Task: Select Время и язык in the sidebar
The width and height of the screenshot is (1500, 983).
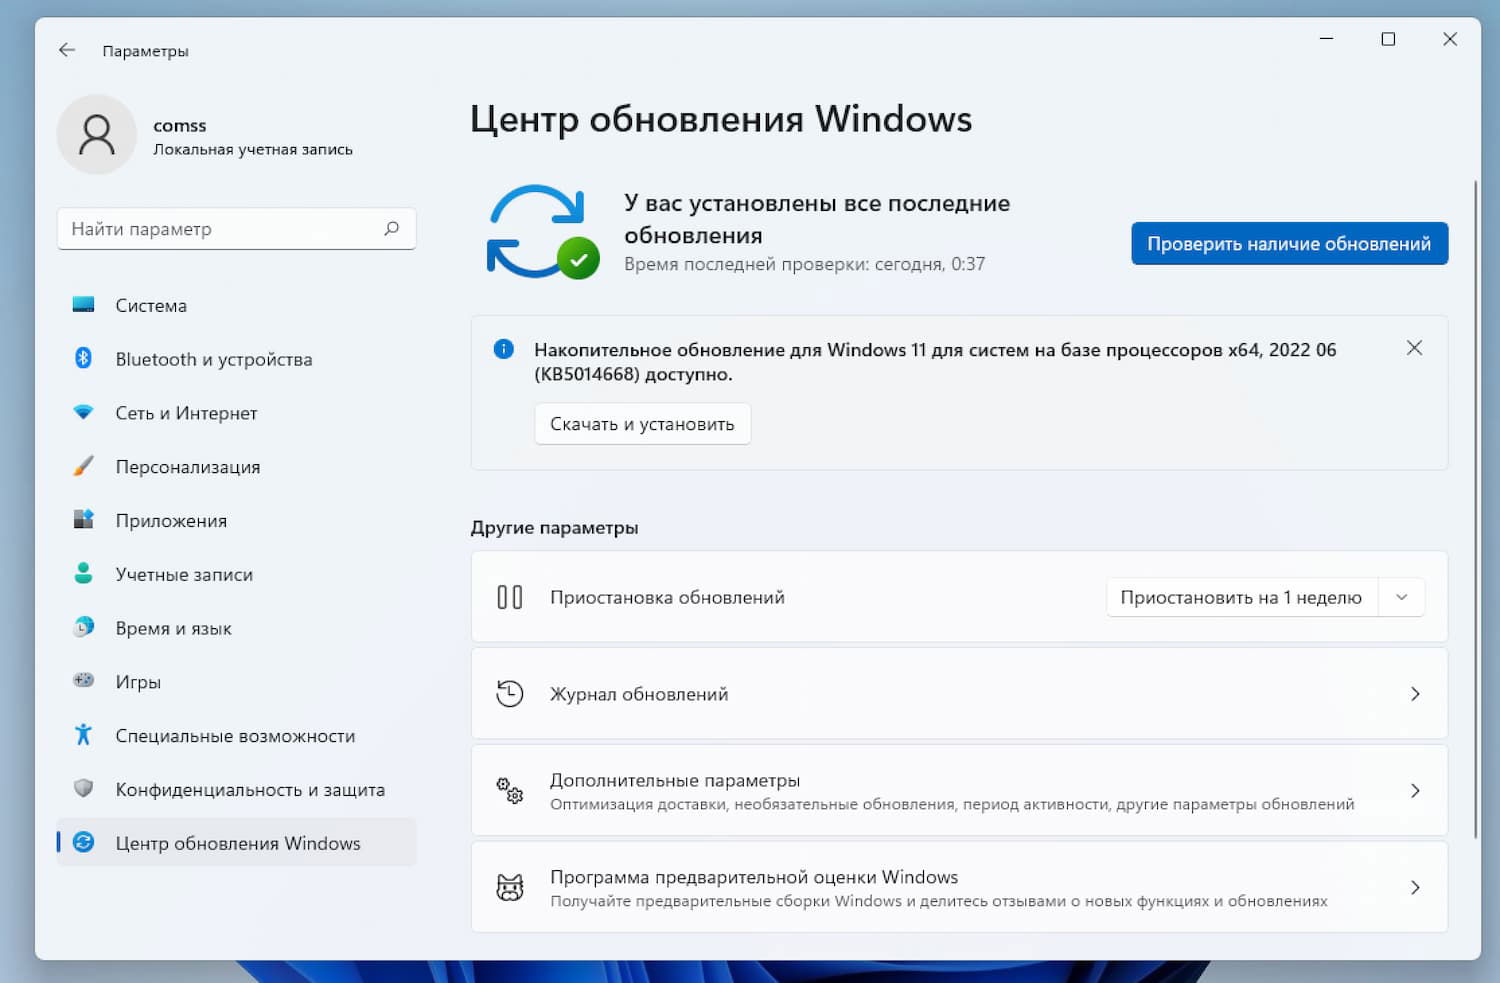Action: pos(236,628)
